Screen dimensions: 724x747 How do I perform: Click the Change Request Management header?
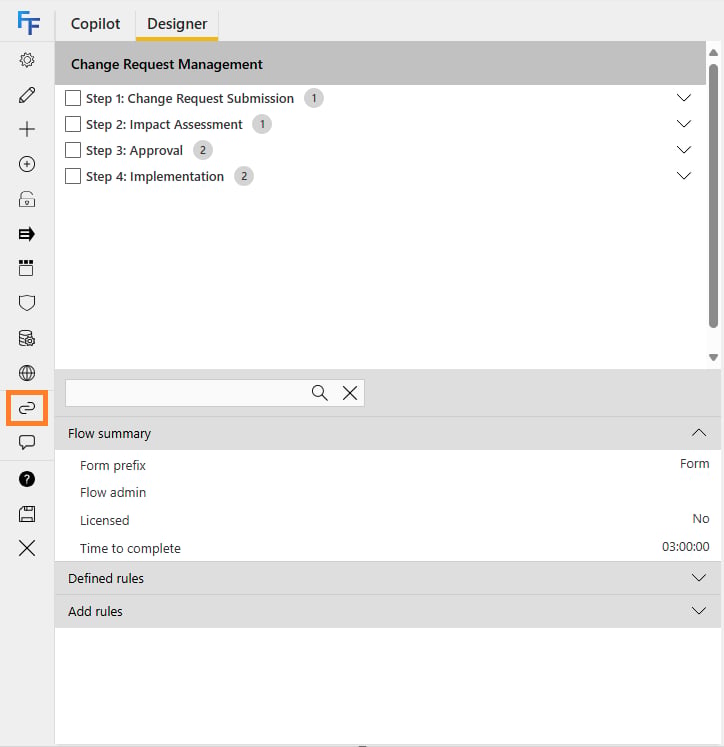click(380, 64)
